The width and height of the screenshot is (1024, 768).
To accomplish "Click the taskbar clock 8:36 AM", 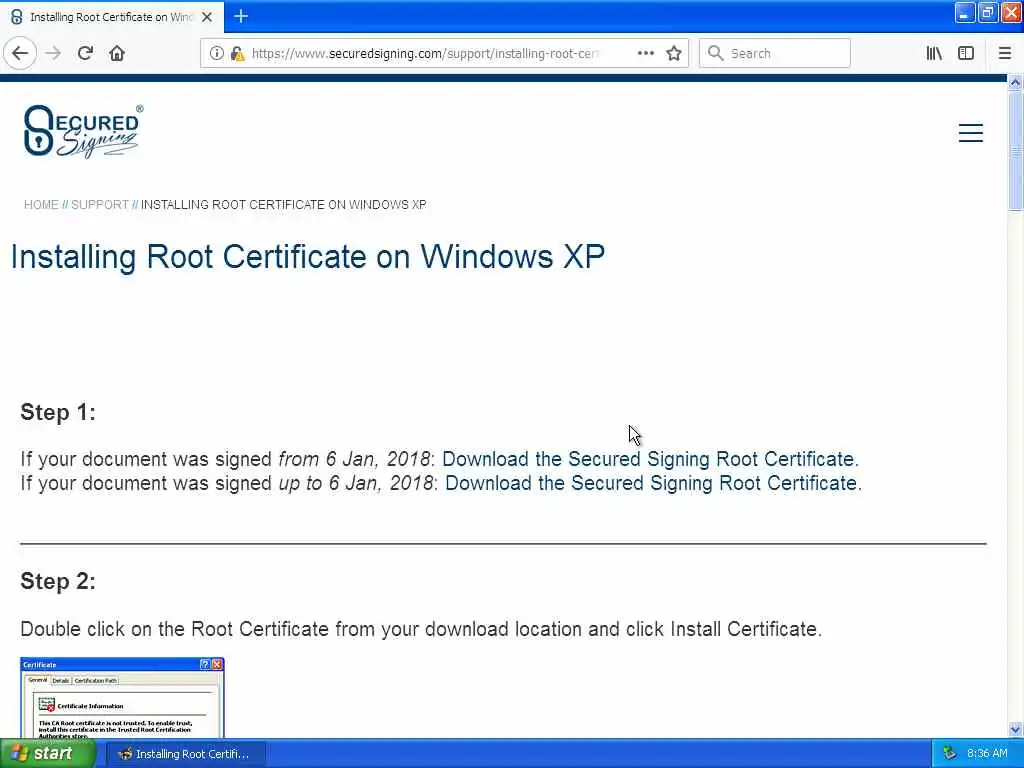I will coord(987,754).
